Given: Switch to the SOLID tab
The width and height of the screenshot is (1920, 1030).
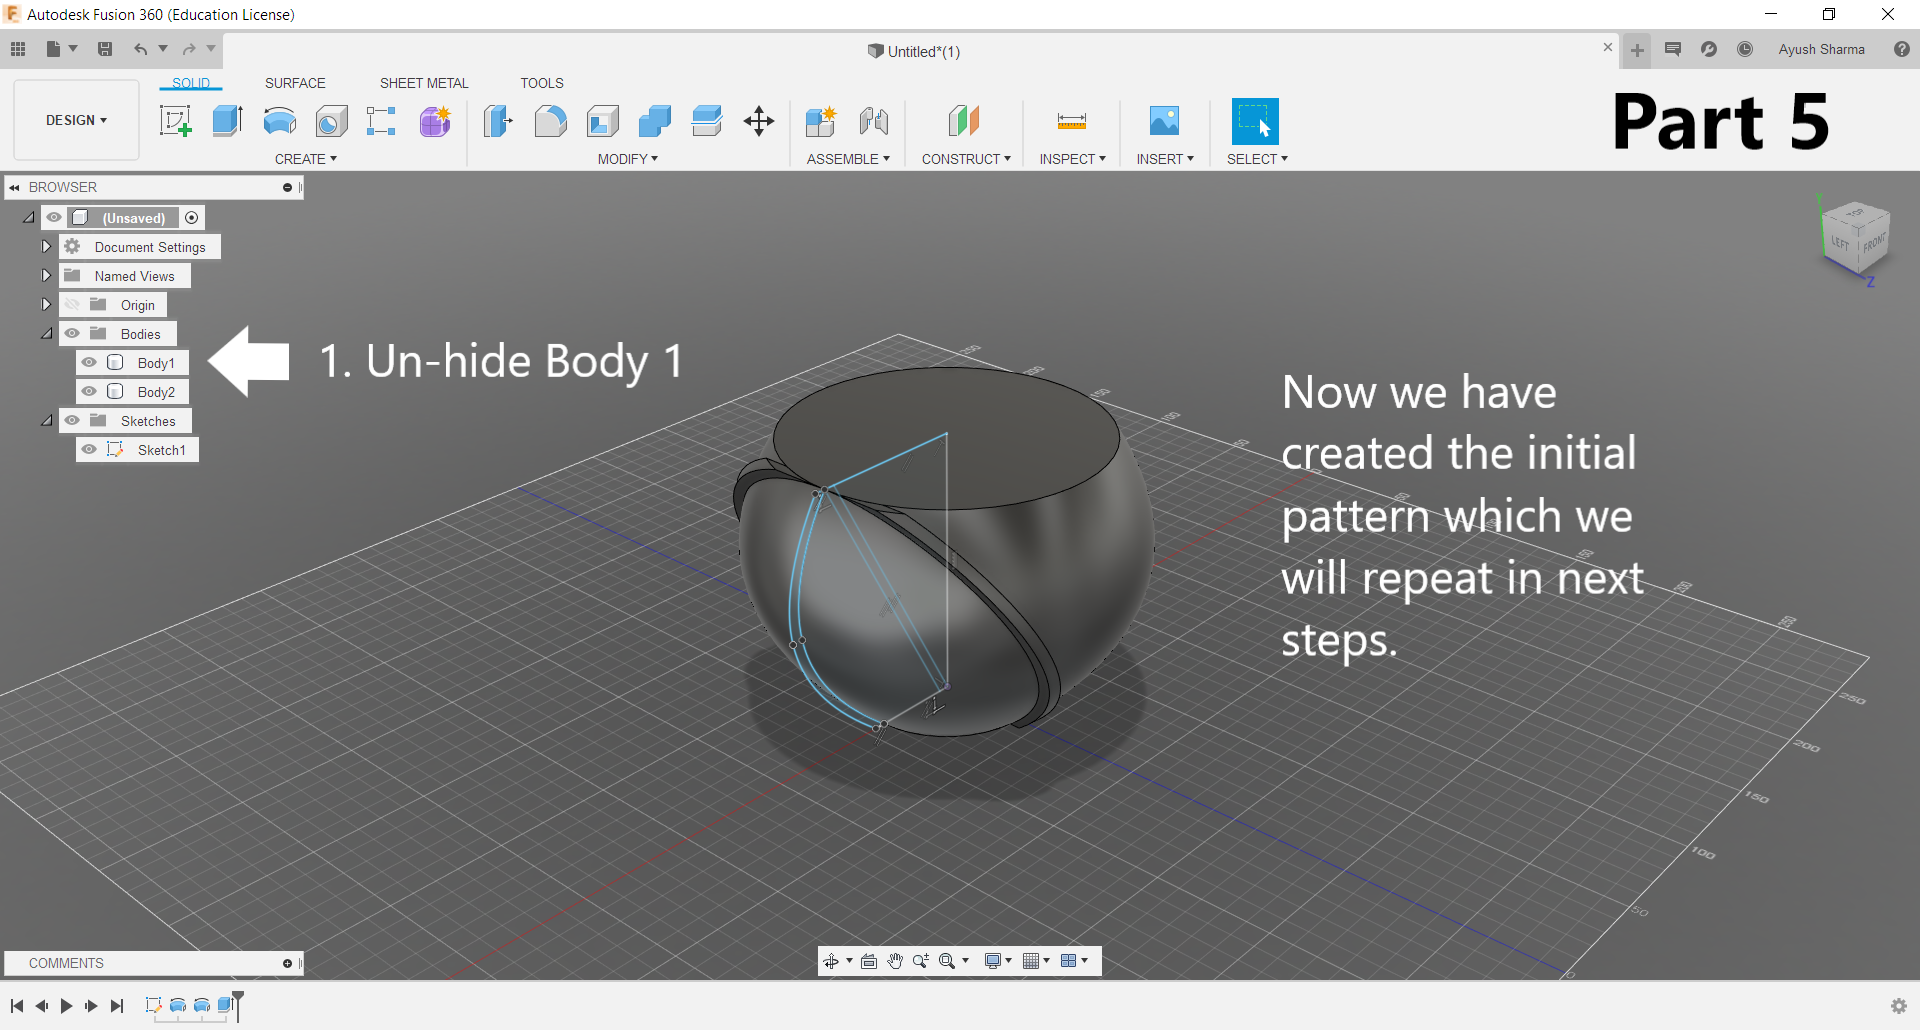Looking at the screenshot, I should 191,83.
